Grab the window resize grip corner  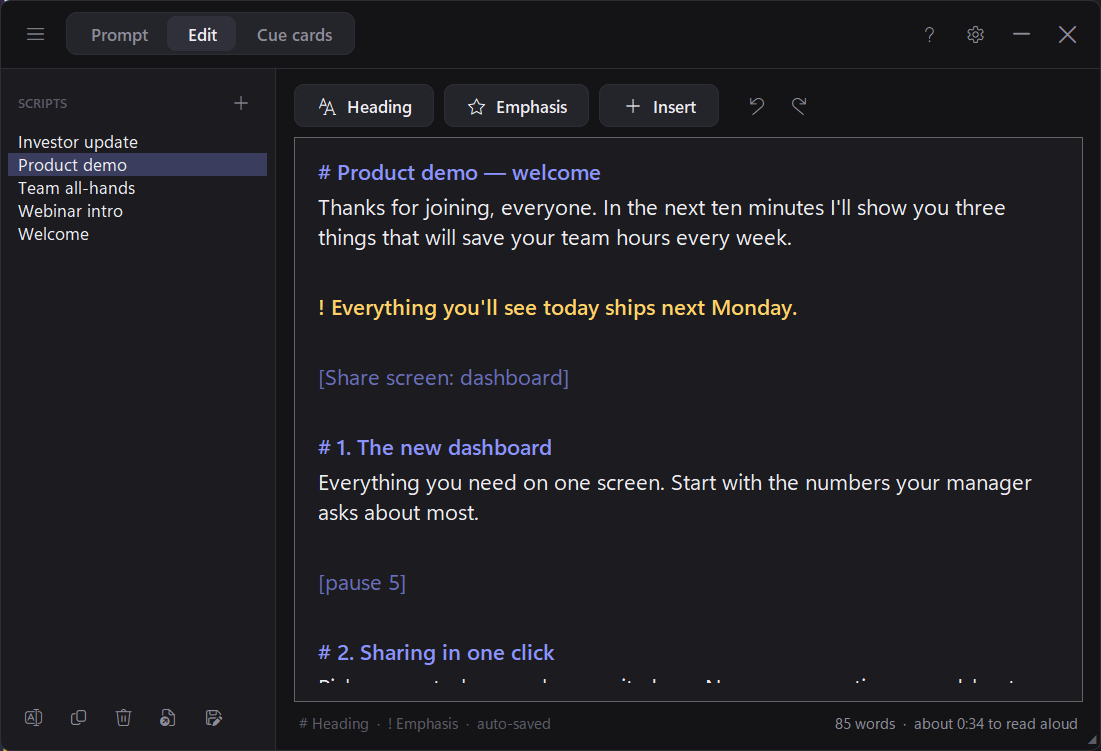(x=1093, y=741)
